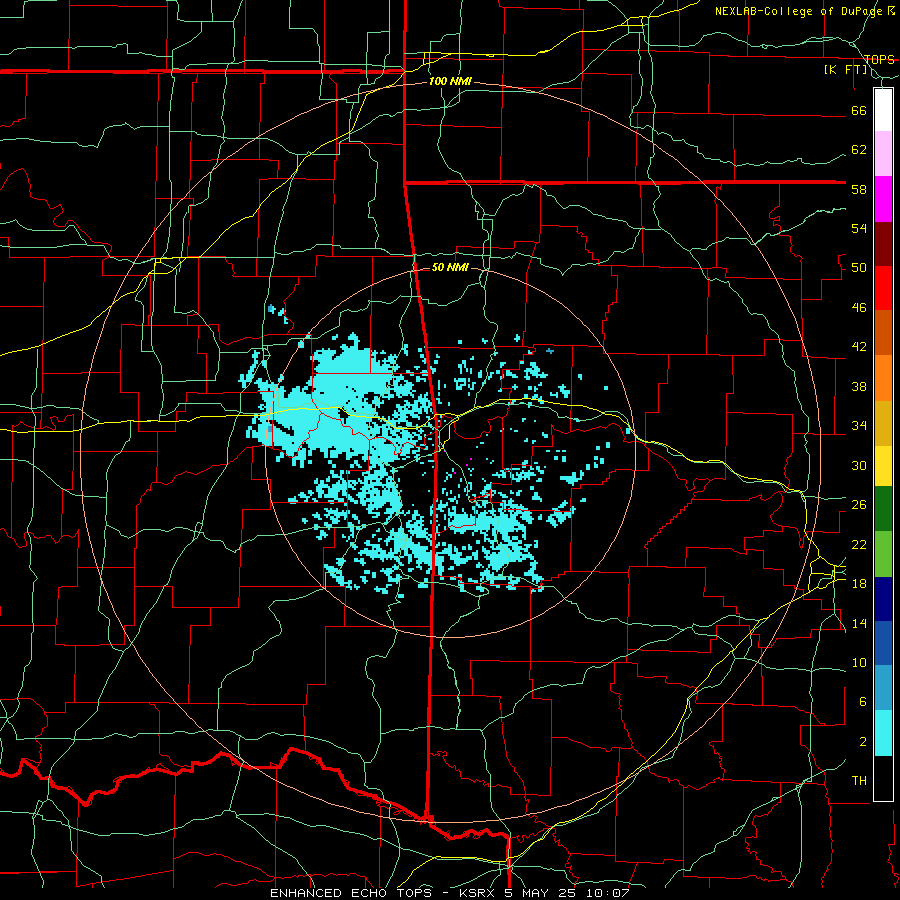Click the 62 value on the legend
Image resolution: width=900 pixels, height=900 pixels.
[x=859, y=149]
